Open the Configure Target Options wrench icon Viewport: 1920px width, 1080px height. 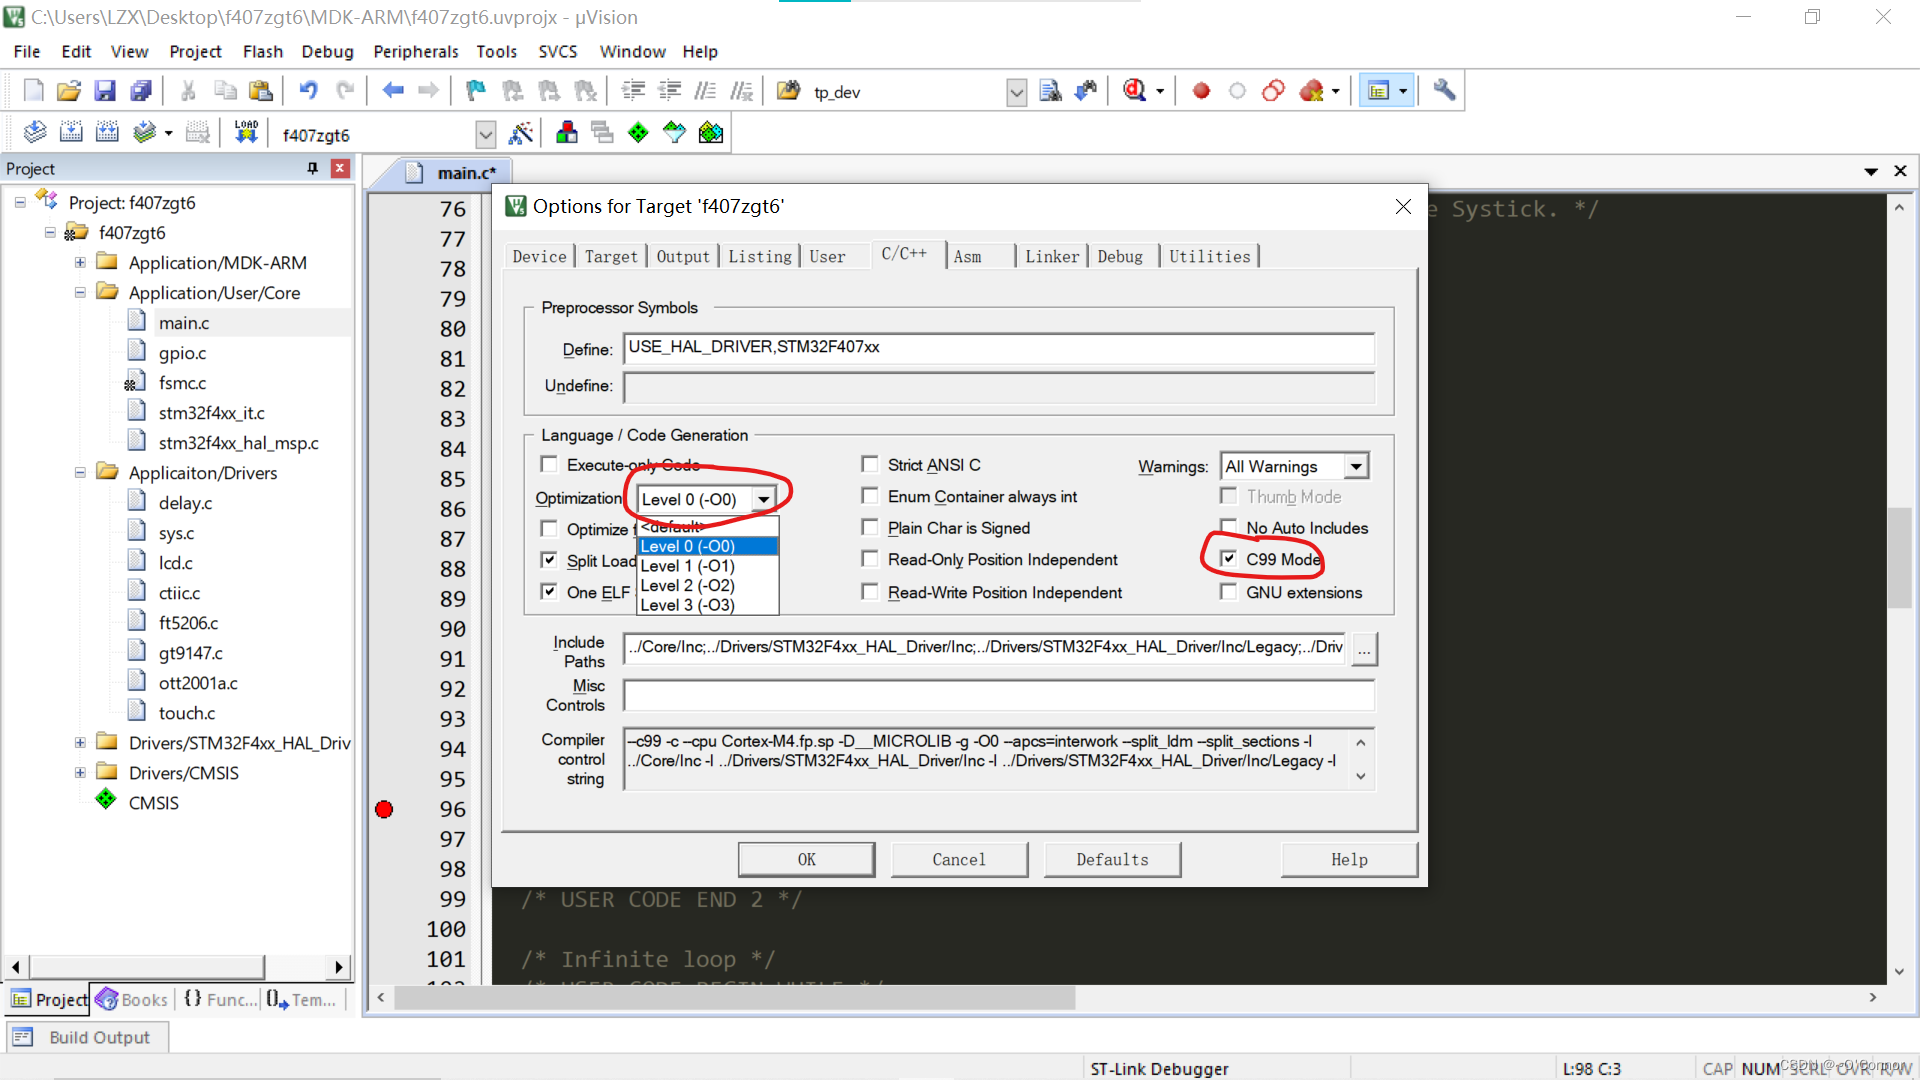(1443, 90)
